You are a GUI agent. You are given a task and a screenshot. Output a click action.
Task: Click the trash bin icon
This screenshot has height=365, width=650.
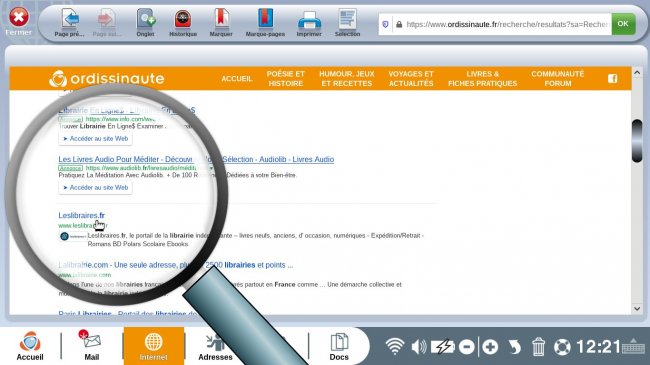(x=538, y=347)
